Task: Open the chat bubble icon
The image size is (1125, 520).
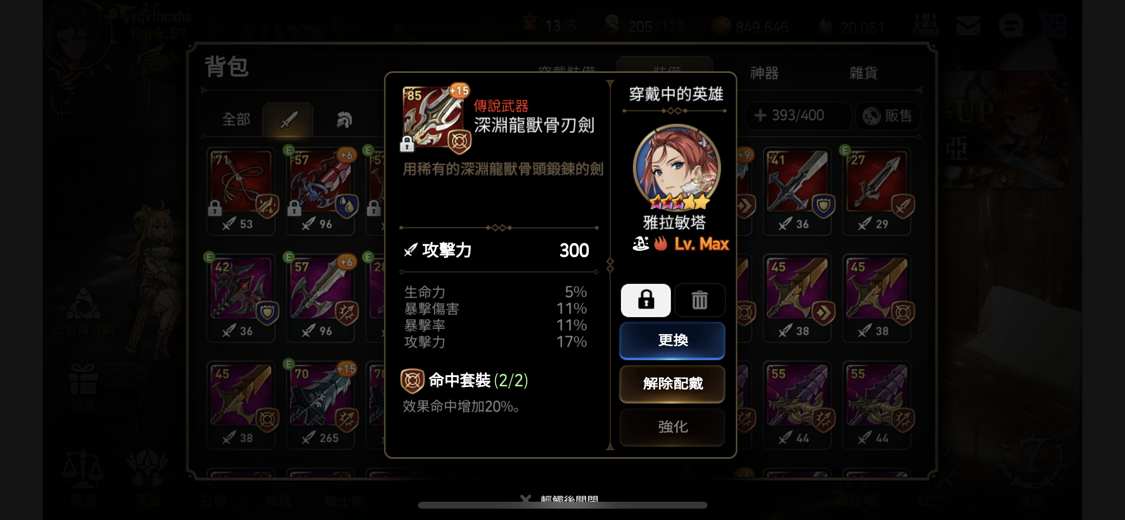Action: 1010,27
